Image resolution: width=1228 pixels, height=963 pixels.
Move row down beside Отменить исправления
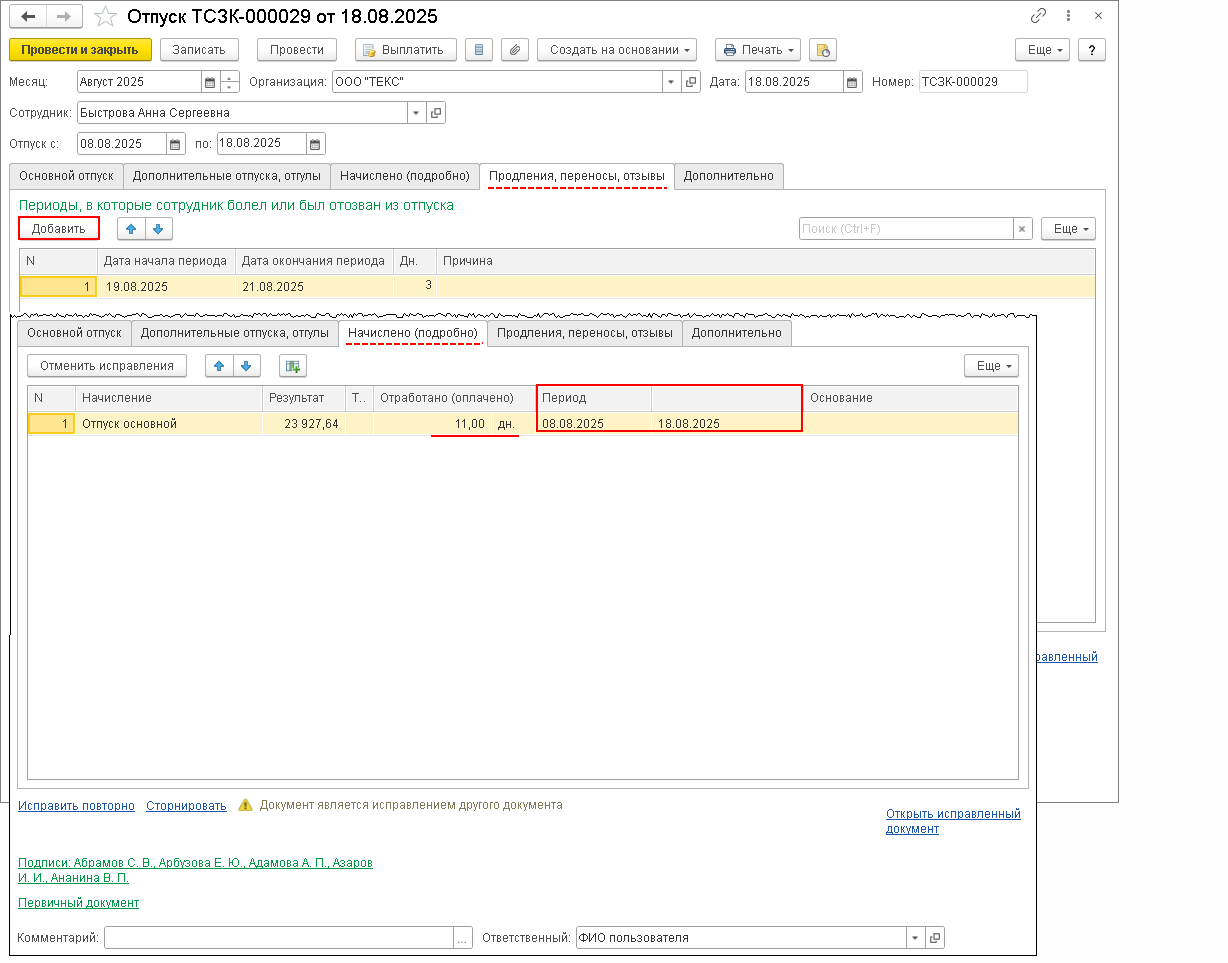click(x=247, y=366)
